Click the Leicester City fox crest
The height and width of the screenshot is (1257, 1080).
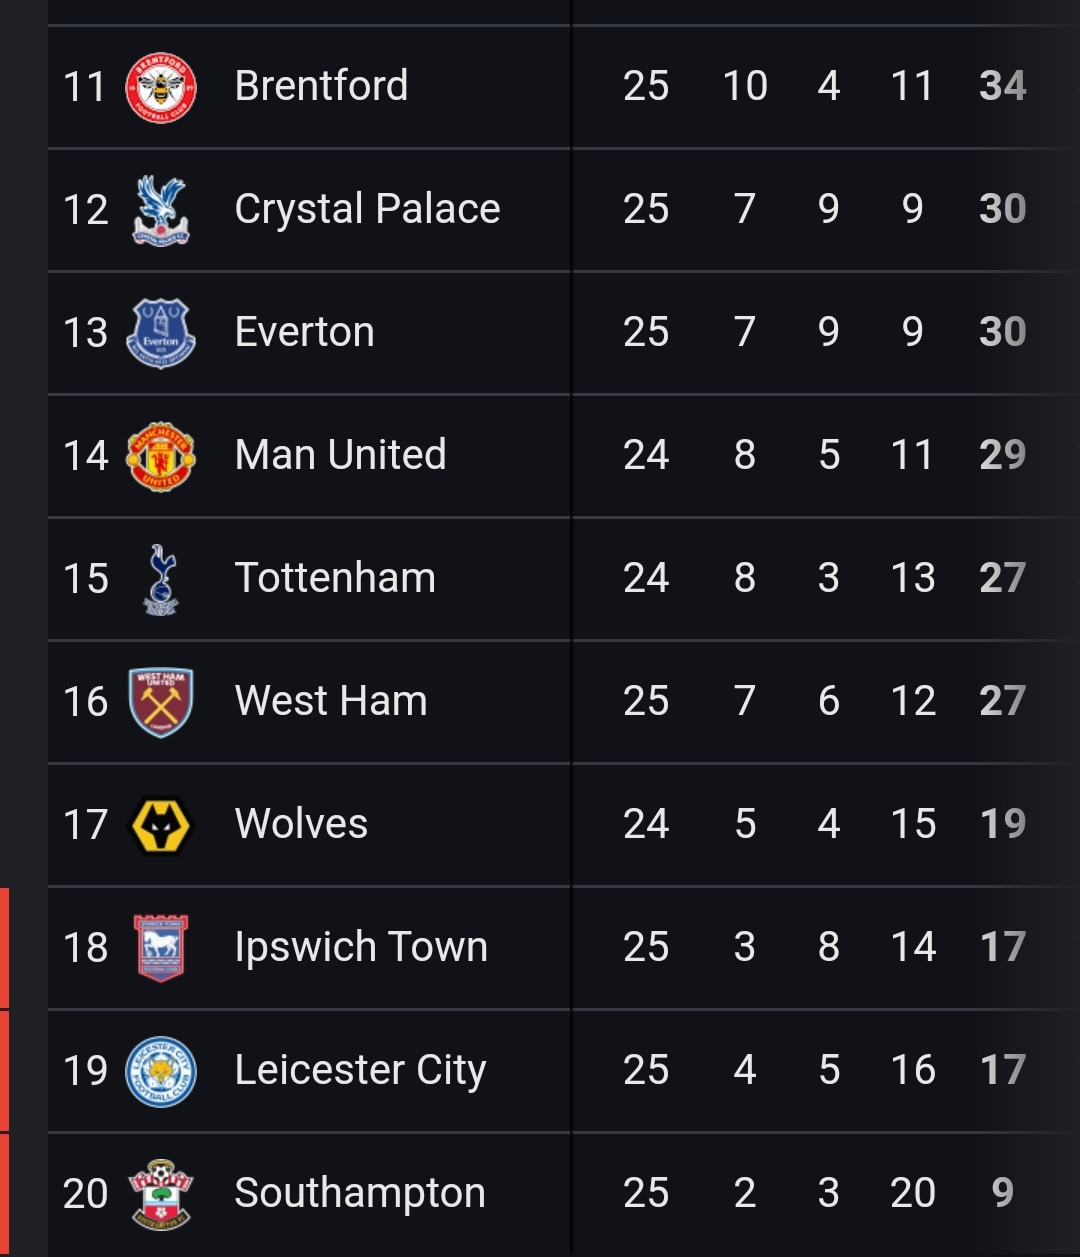tap(161, 1071)
